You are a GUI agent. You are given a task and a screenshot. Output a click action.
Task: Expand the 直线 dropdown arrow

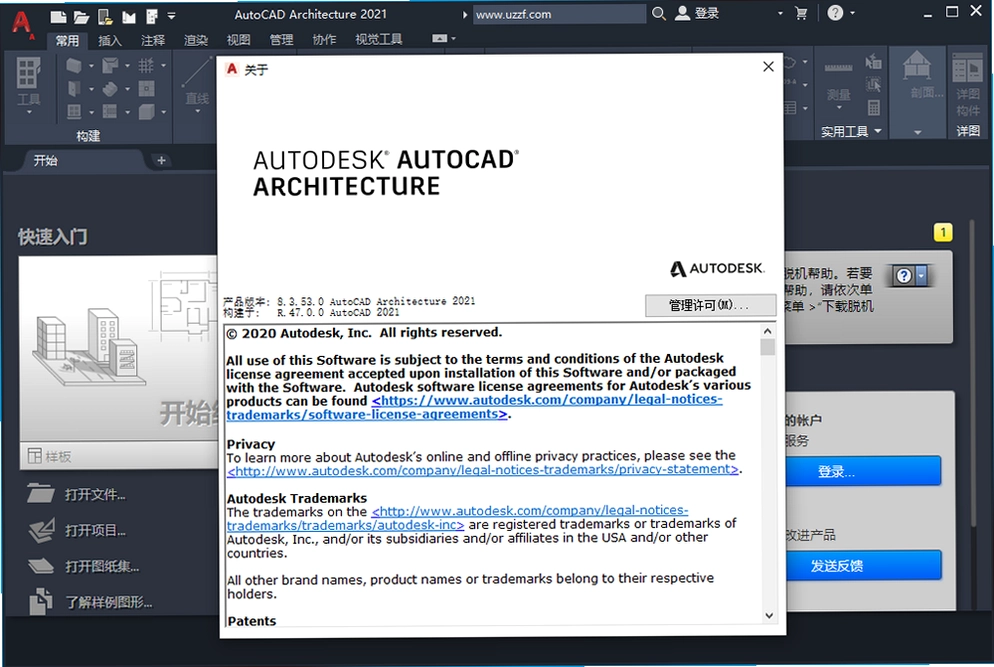197,111
